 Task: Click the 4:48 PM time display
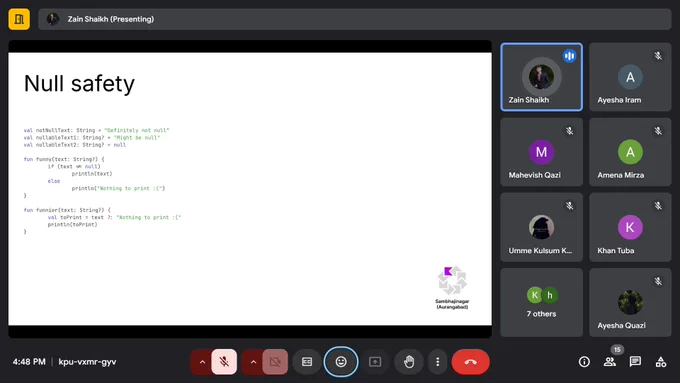point(29,361)
